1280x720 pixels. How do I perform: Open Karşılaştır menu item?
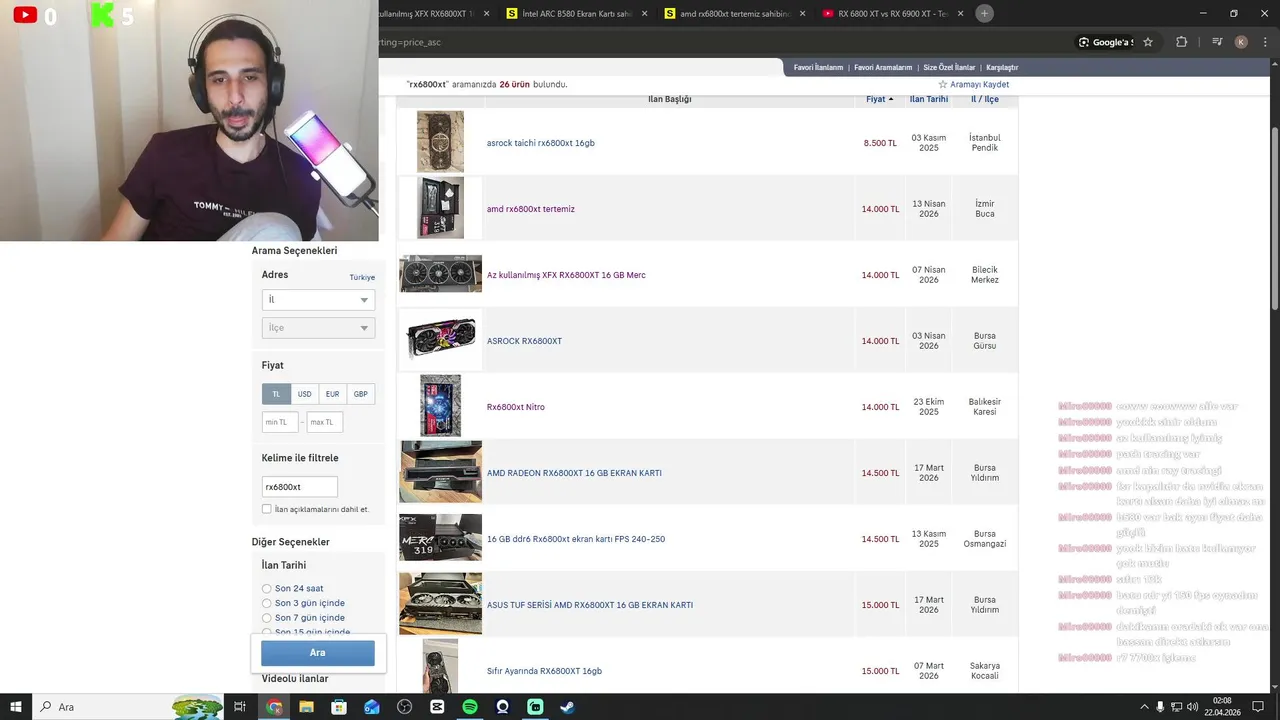[1002, 68]
